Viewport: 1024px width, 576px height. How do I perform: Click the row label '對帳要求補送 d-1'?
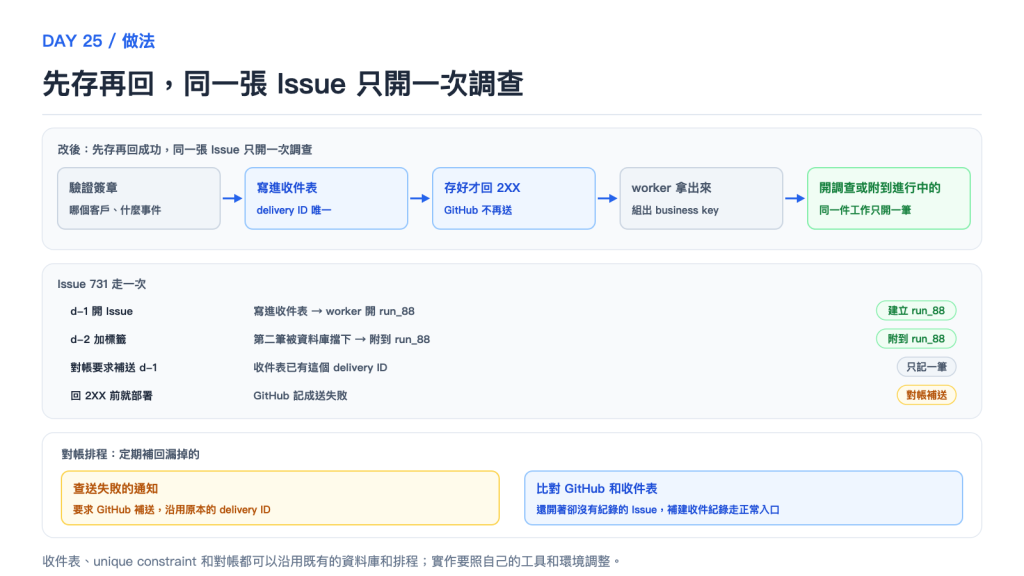point(114,368)
